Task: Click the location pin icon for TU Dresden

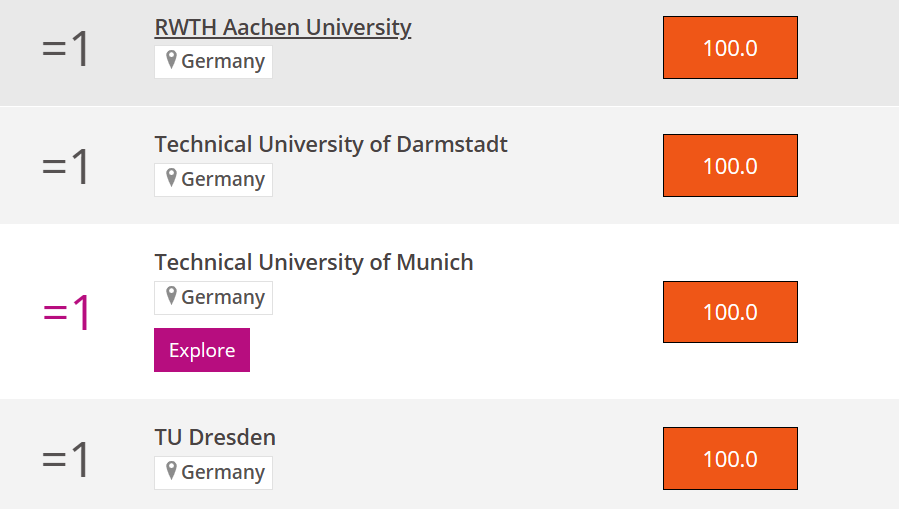Action: 171,471
